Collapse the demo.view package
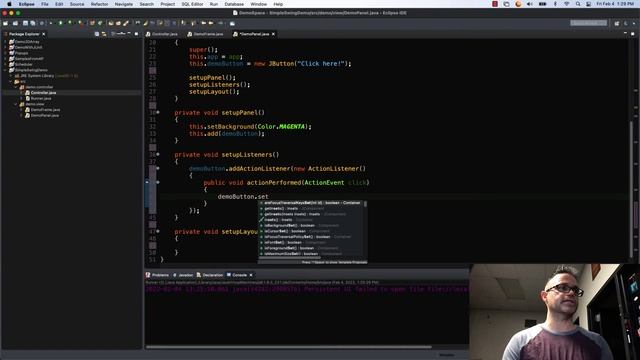This screenshot has height=360, width=640. 16,104
